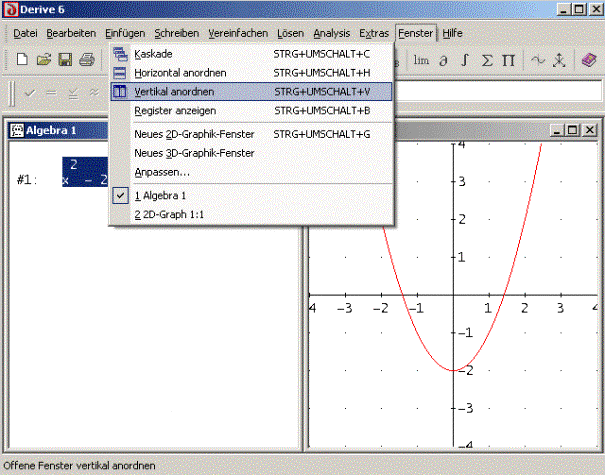Click the checkmark icon beside entry line
Viewport: 605px width, 475px height.
pyautogui.click(x=30, y=93)
